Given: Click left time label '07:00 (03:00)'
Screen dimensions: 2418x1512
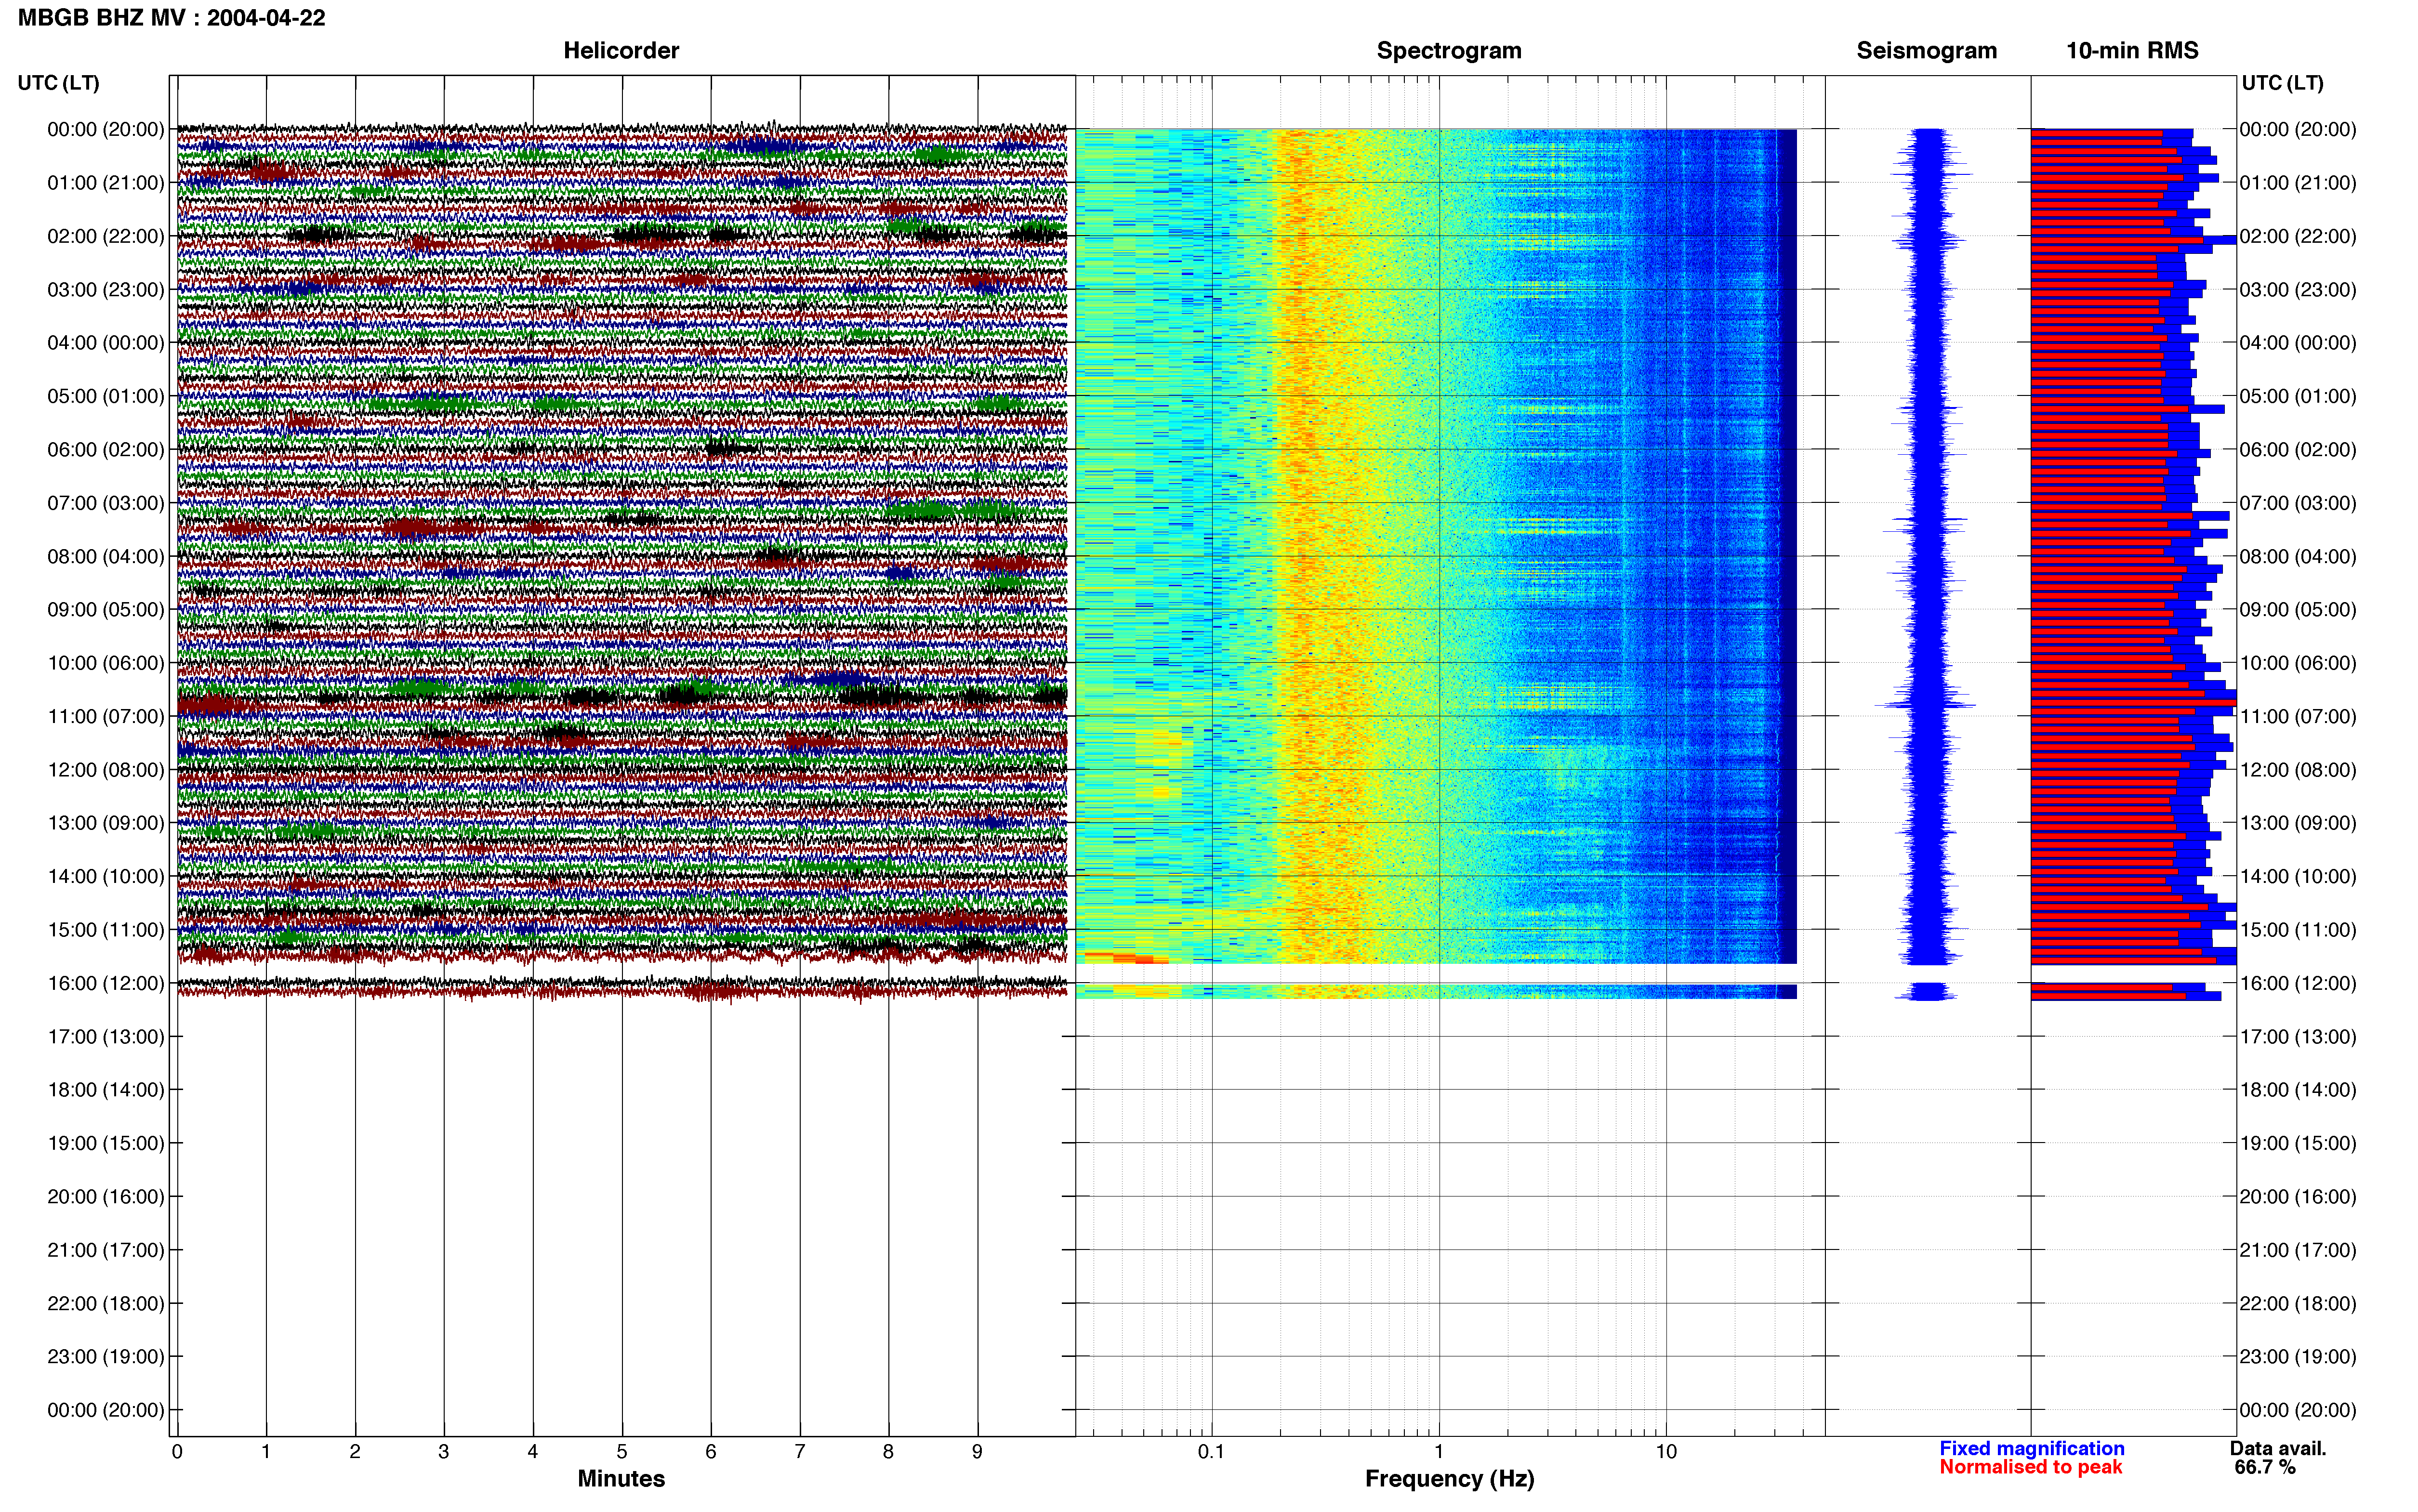Looking at the screenshot, I should [106, 503].
